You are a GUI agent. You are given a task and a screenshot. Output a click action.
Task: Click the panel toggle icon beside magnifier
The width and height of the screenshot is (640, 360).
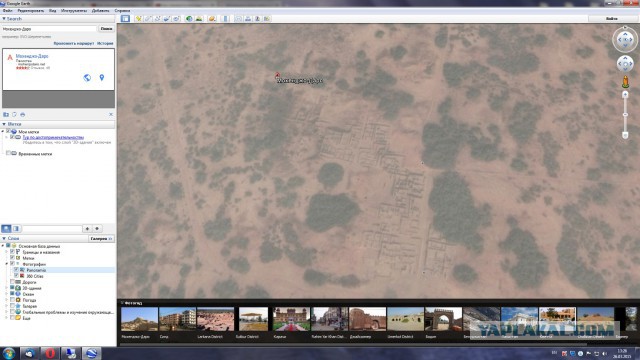(x=16, y=229)
